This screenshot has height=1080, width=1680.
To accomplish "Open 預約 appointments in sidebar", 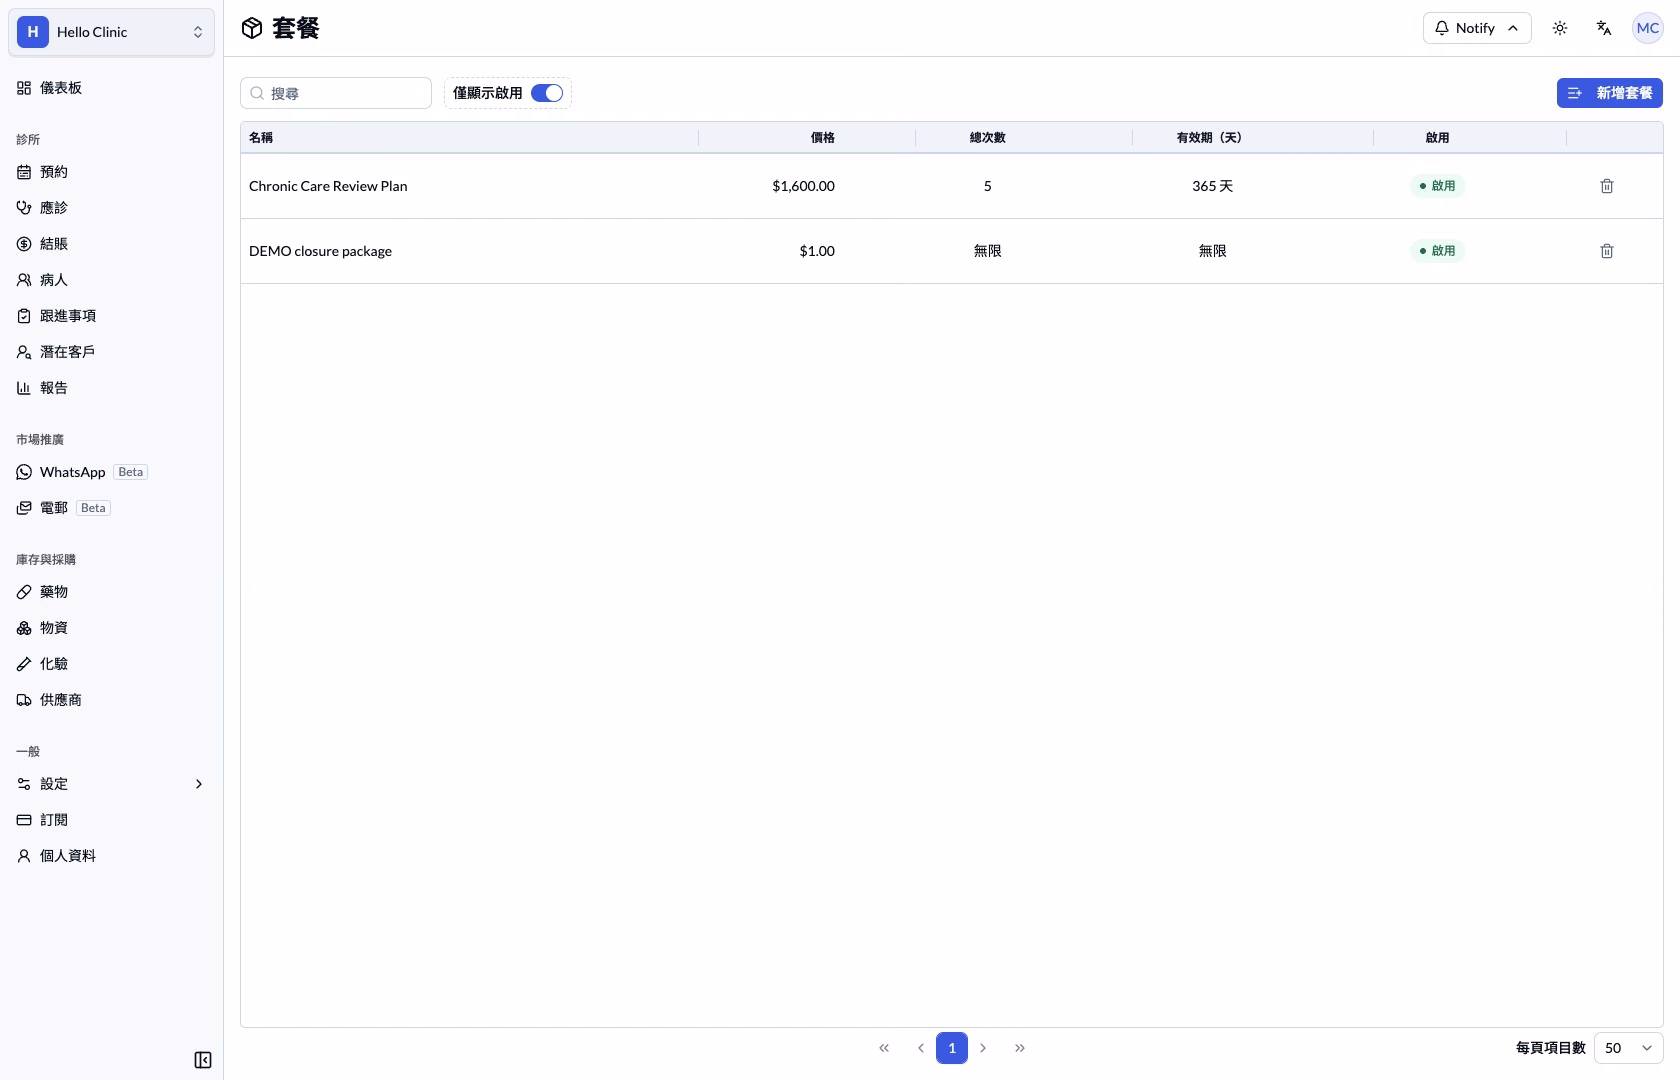I will (x=111, y=172).
